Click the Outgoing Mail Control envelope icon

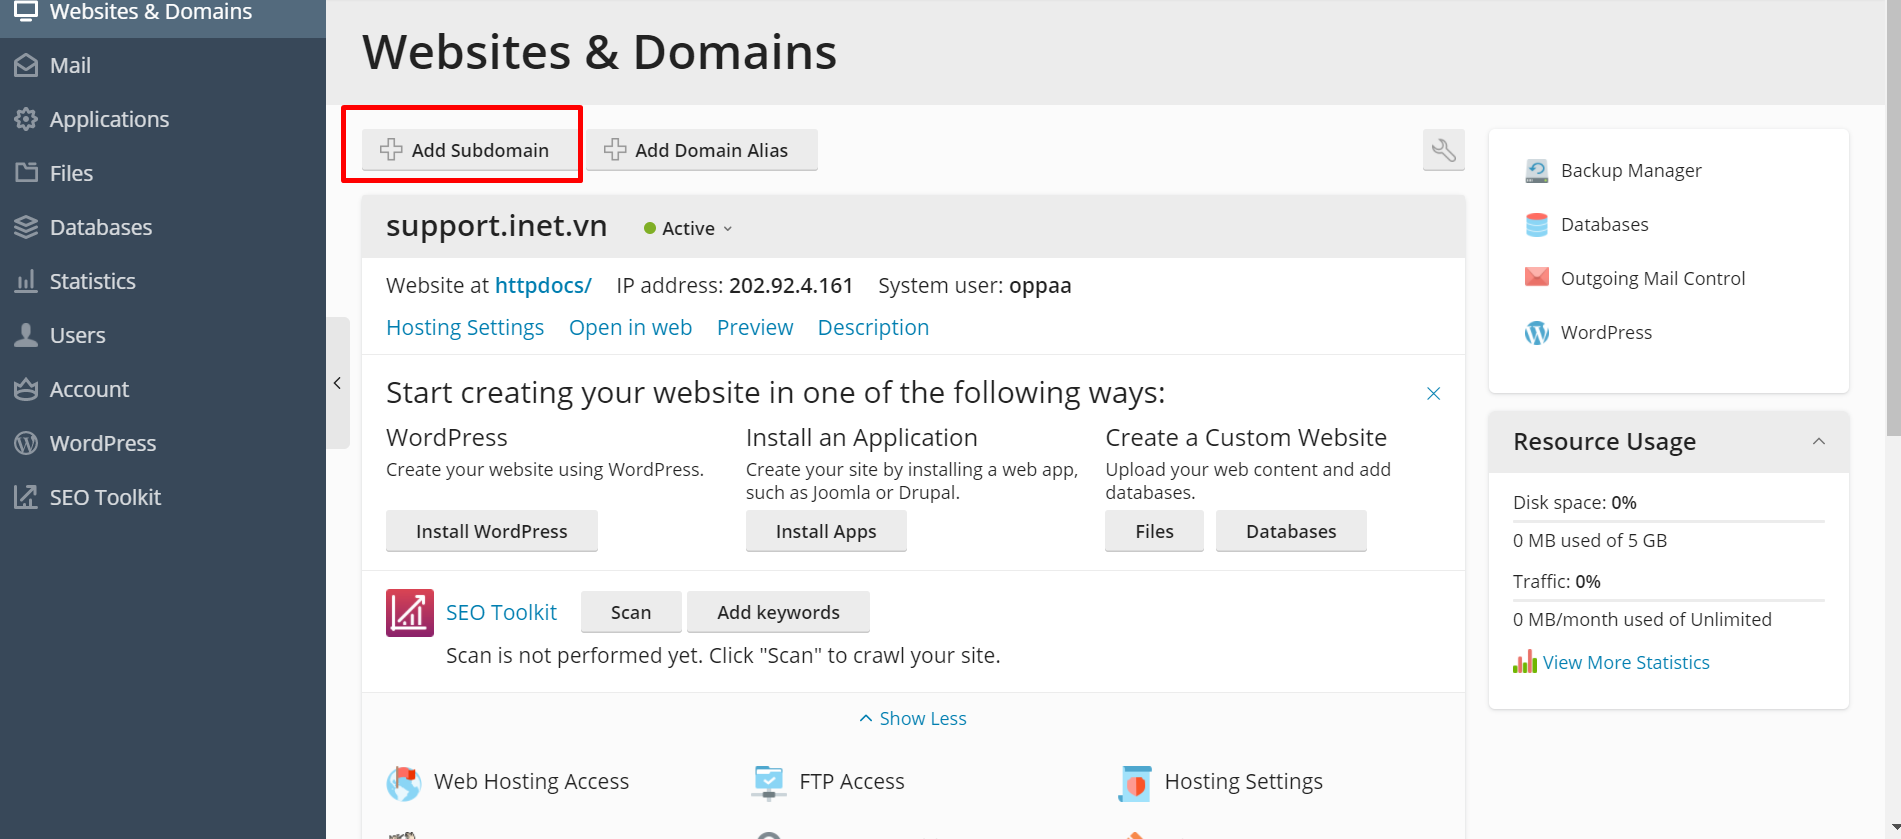(1537, 277)
